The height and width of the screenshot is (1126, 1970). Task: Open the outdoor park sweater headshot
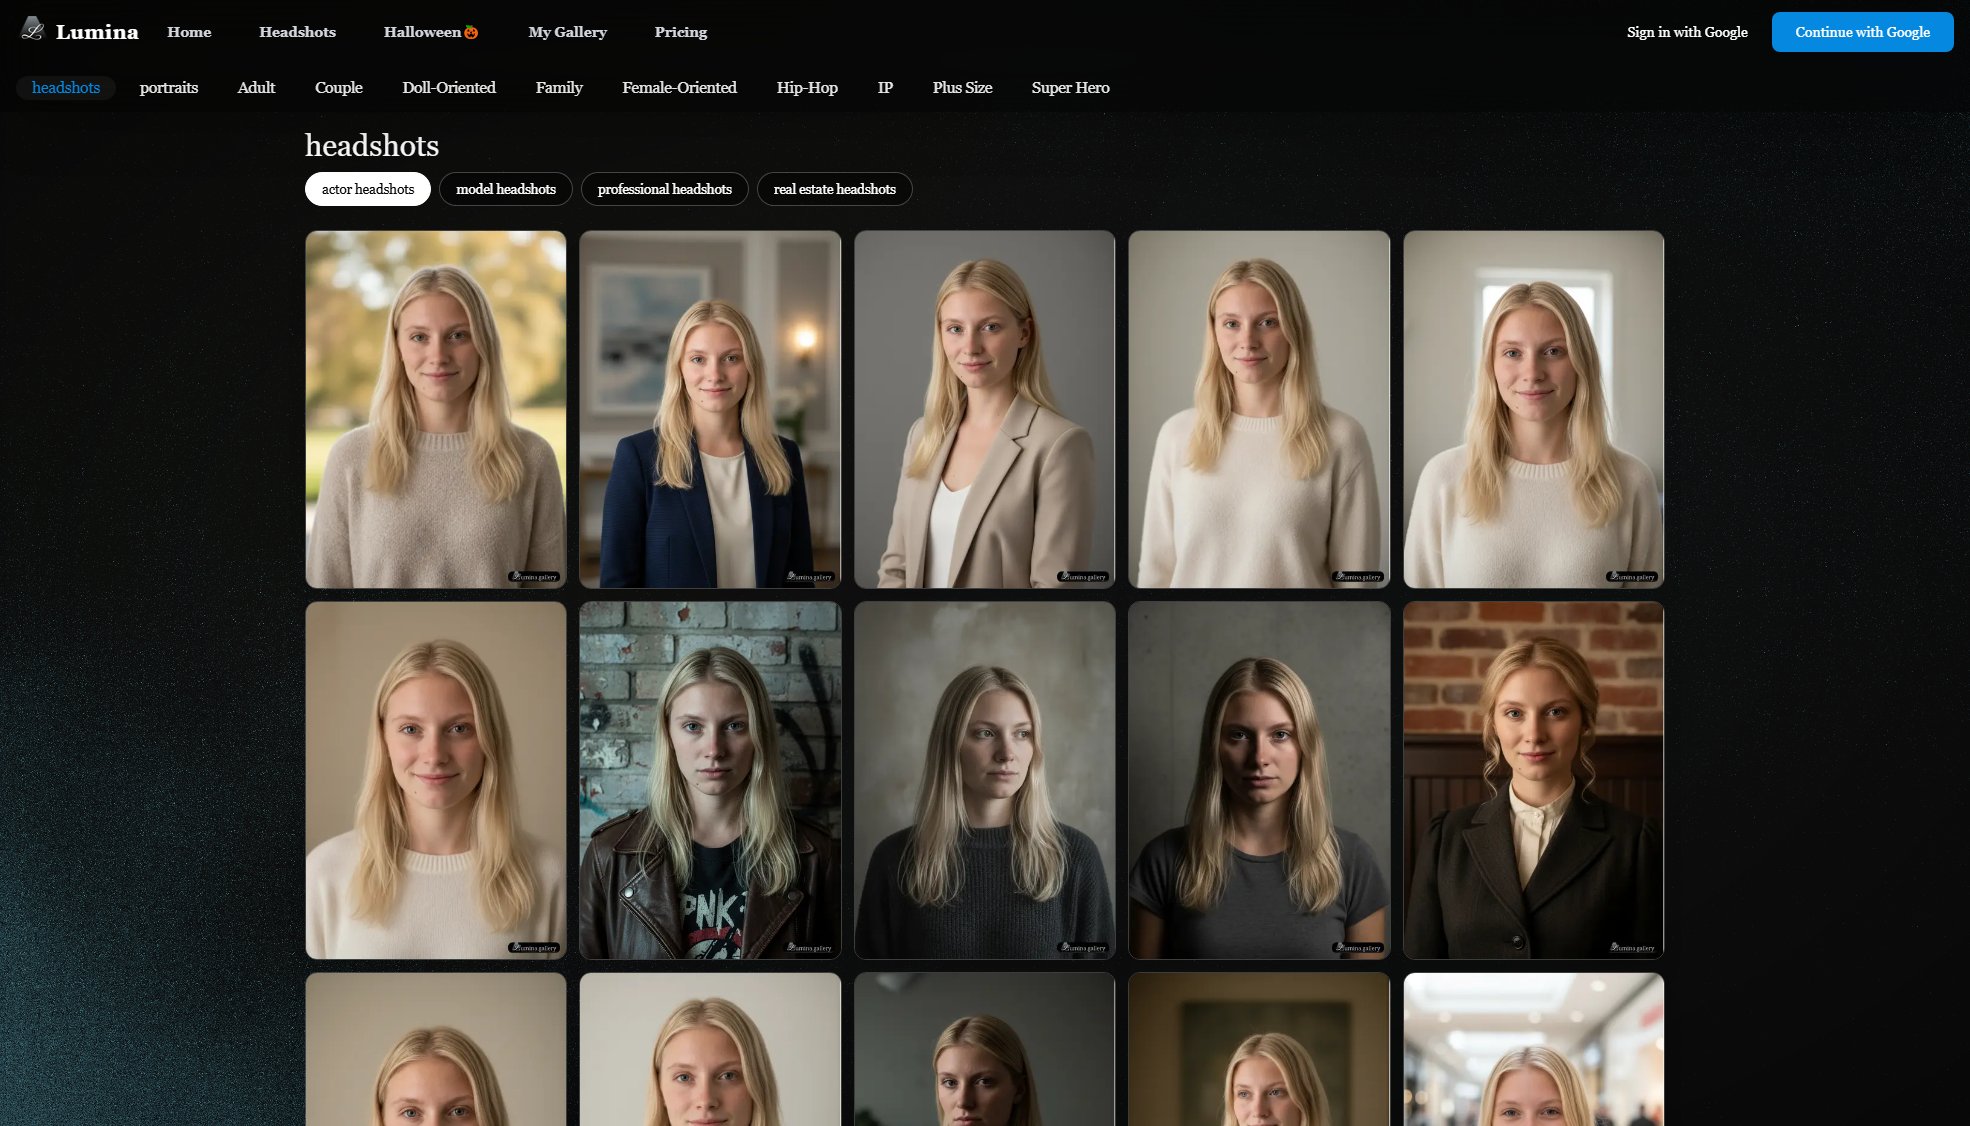[435, 409]
